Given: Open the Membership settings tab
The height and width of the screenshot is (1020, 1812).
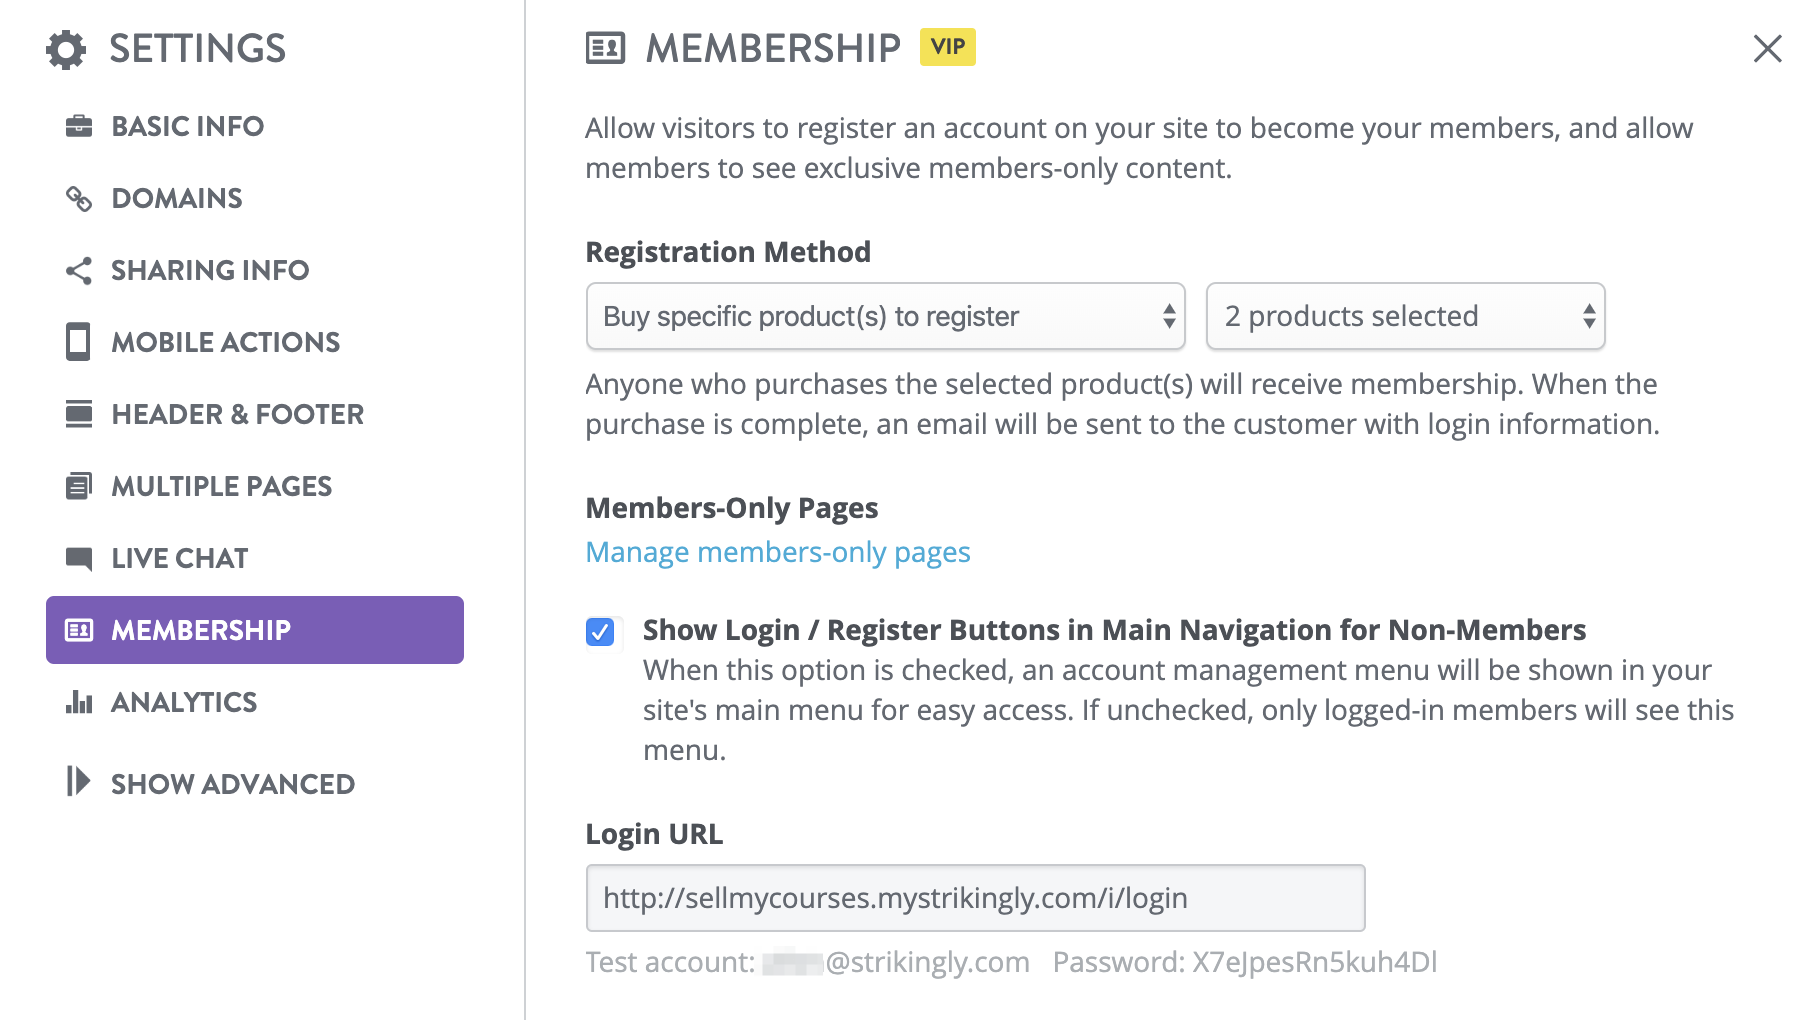Looking at the screenshot, I should (255, 630).
